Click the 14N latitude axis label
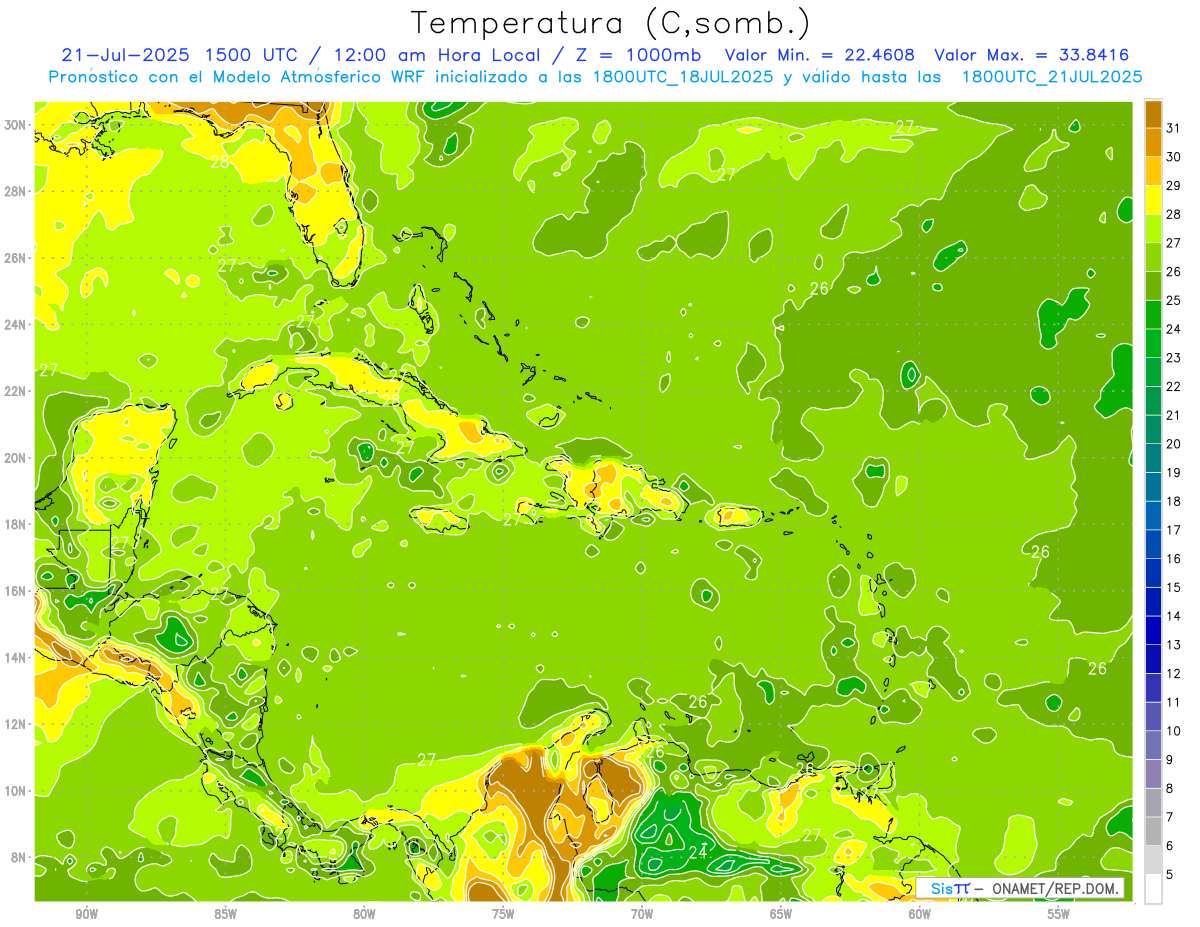Image resolution: width=1200 pixels, height=927 pixels. [17, 657]
